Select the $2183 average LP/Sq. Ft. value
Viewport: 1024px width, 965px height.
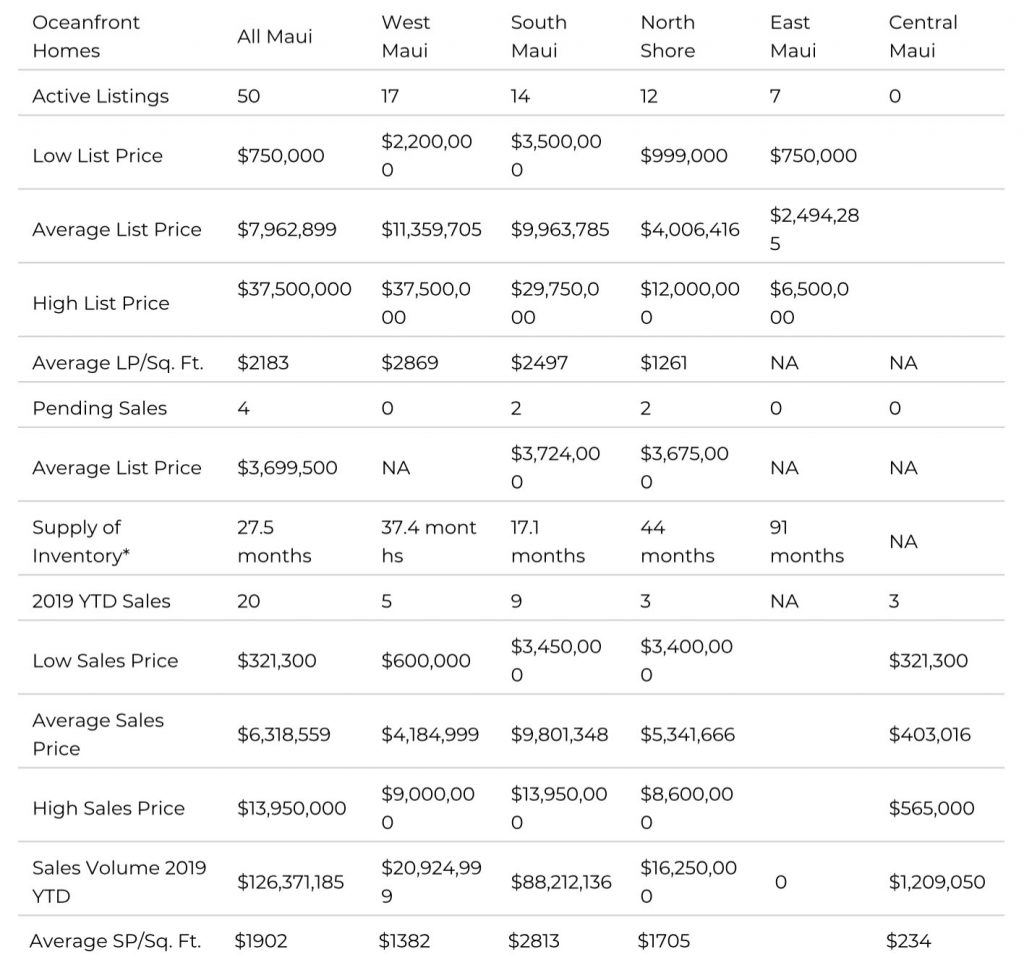[x=263, y=363]
